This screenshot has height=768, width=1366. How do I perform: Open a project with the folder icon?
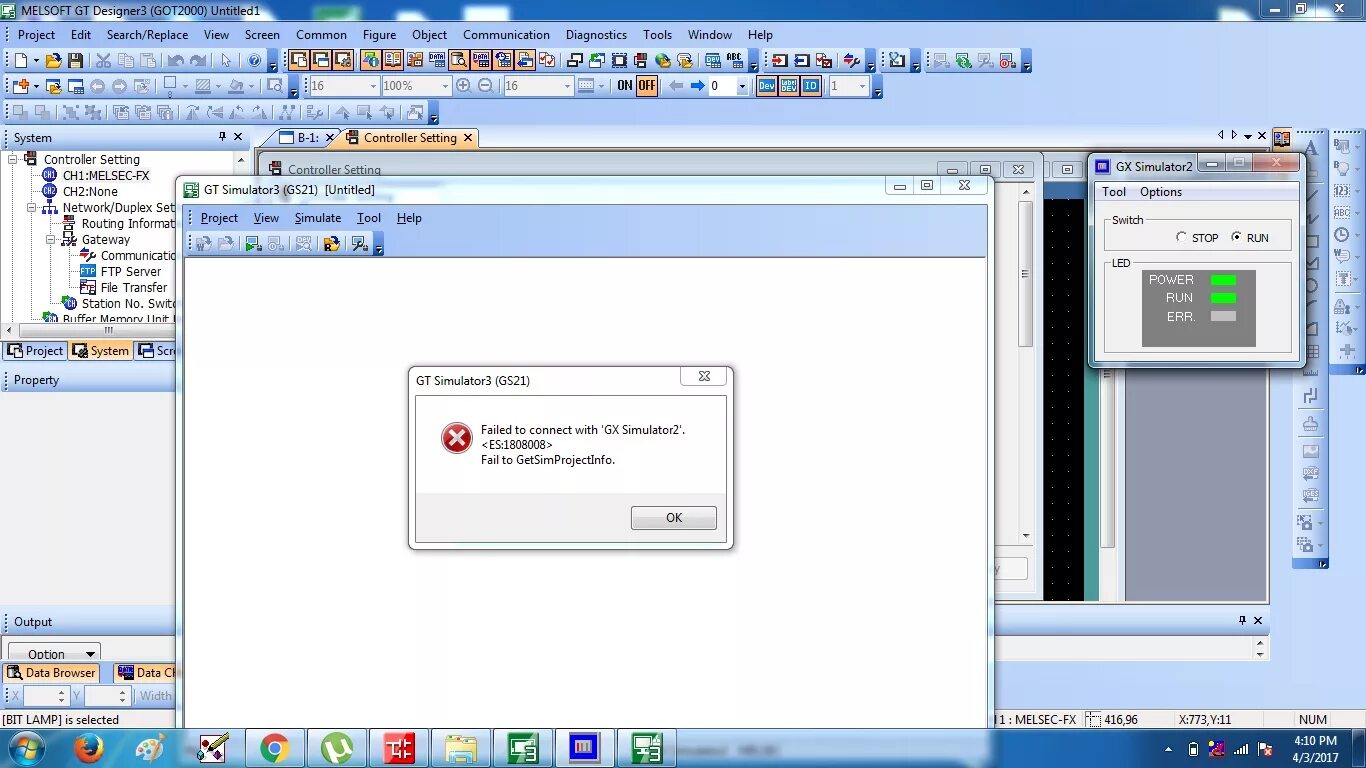[x=54, y=61]
